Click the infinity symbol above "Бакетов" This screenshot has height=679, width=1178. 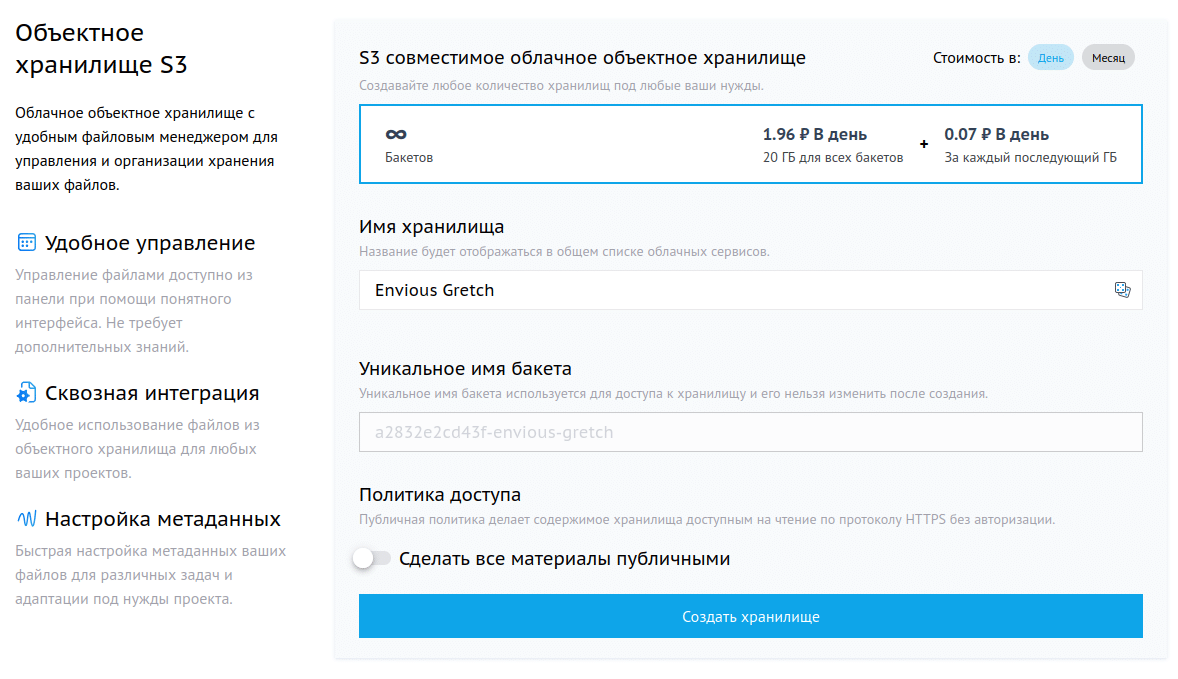[396, 135]
